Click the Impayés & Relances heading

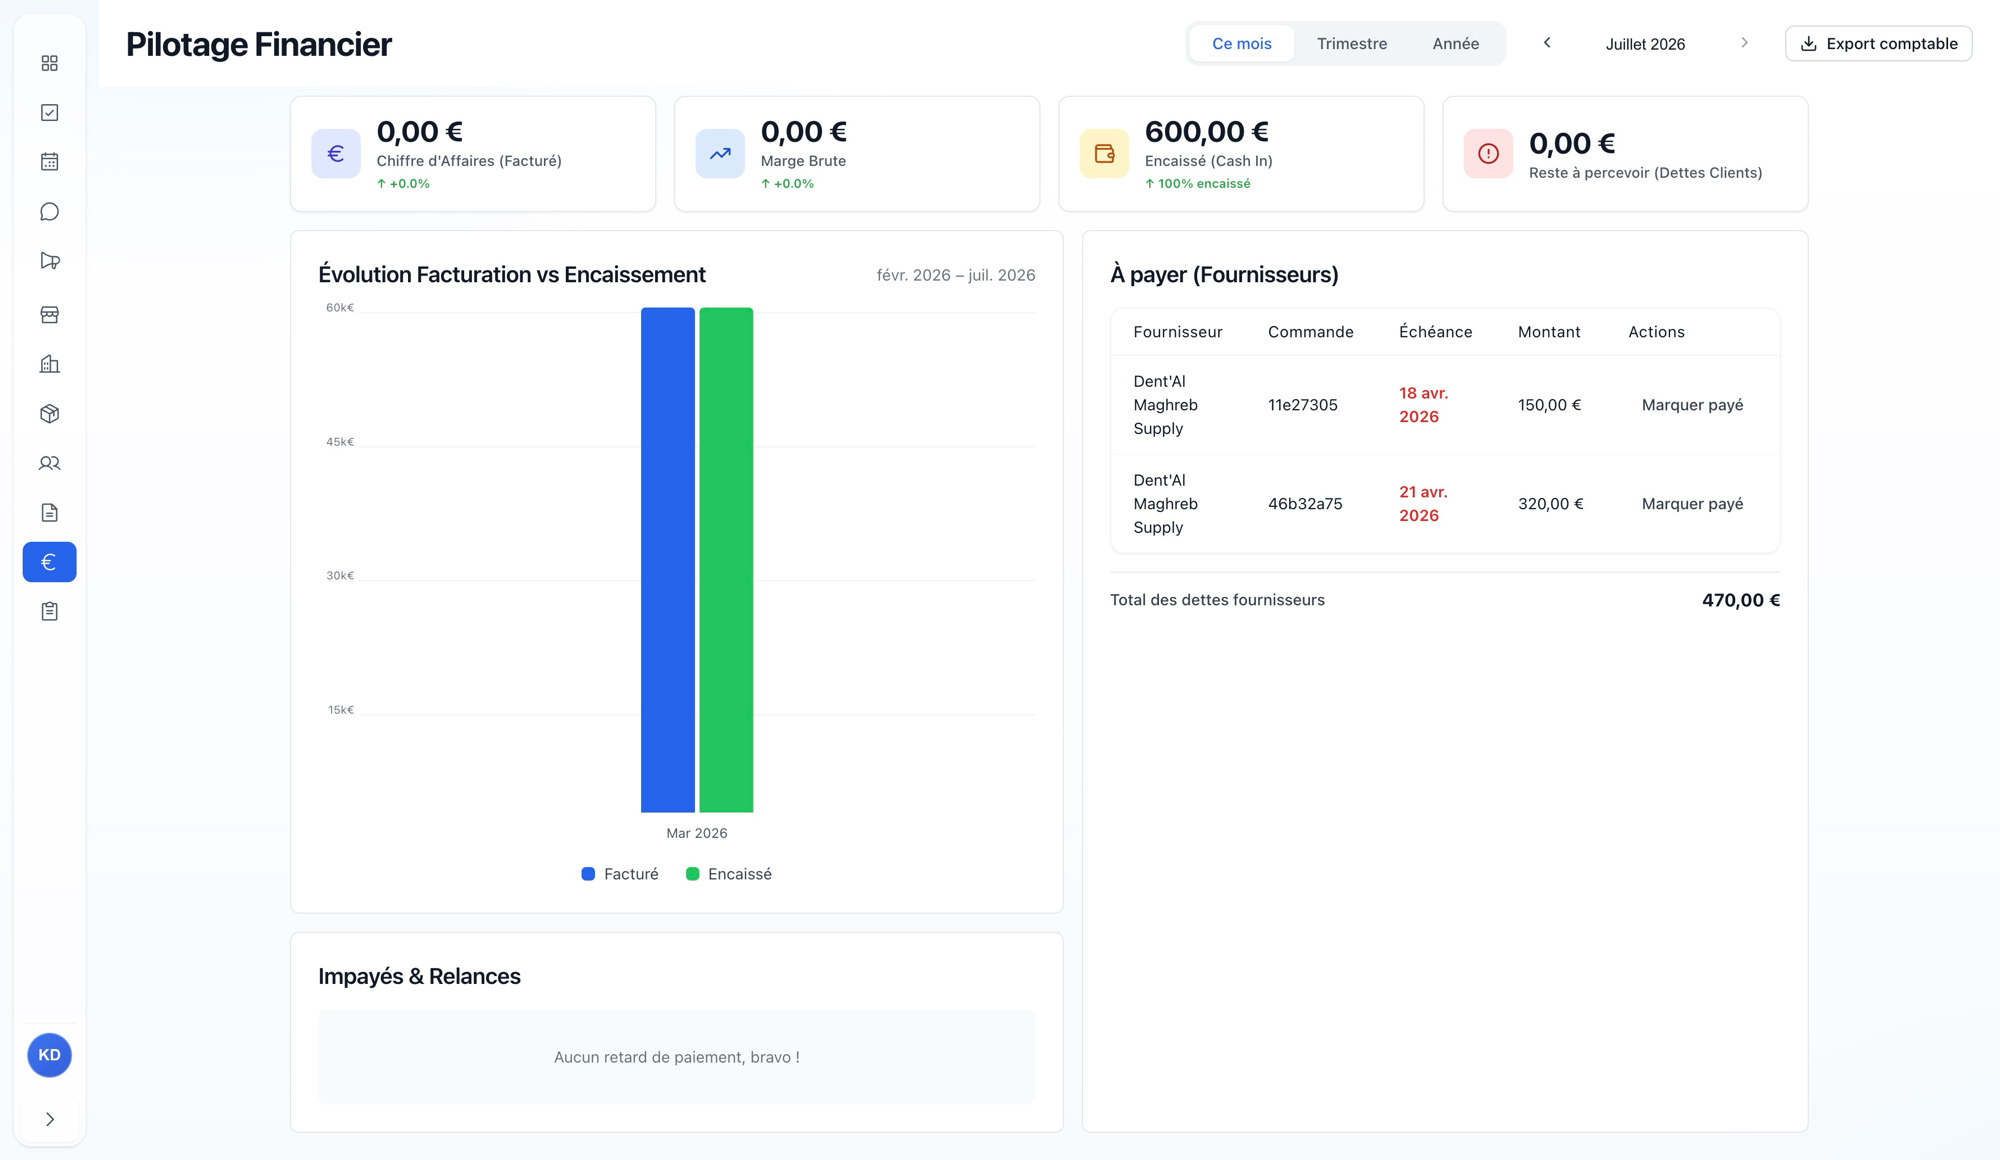[x=419, y=976]
